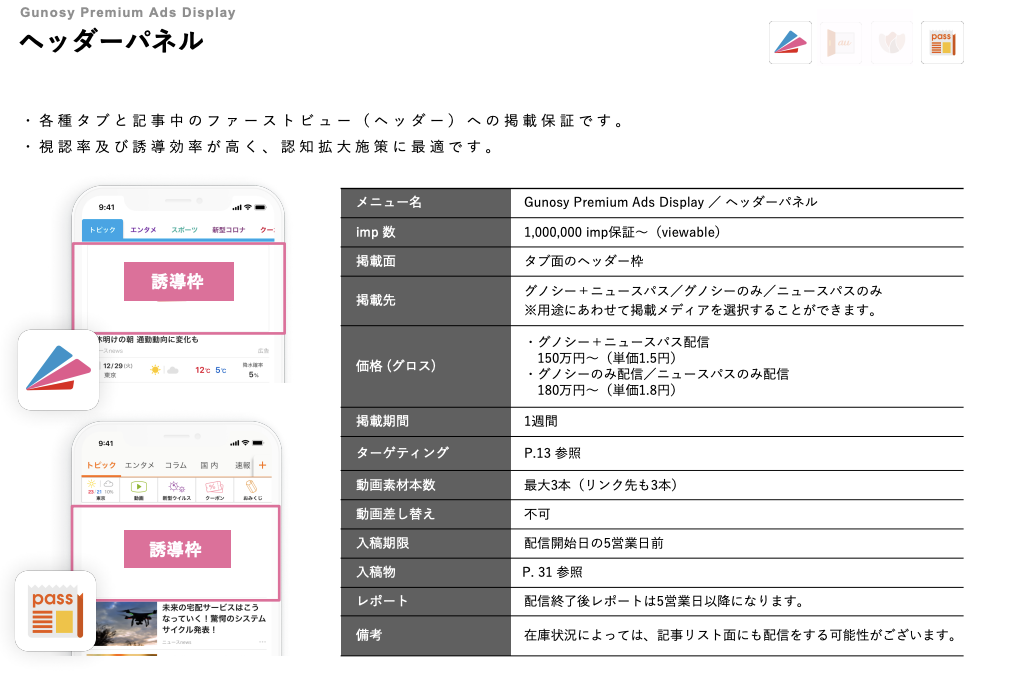Click the 誘導枠 banner in lower phone
Viewport: 1011px width, 678px height.
coord(177,550)
